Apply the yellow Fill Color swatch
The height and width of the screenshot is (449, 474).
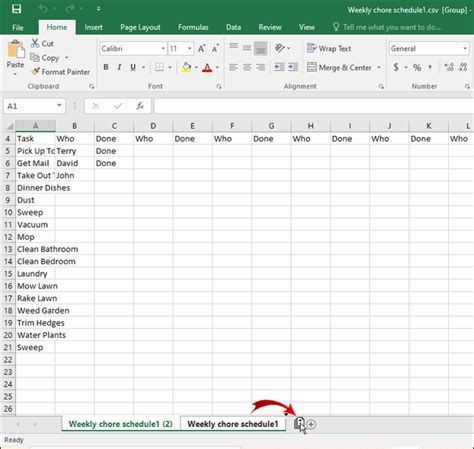click(186, 68)
